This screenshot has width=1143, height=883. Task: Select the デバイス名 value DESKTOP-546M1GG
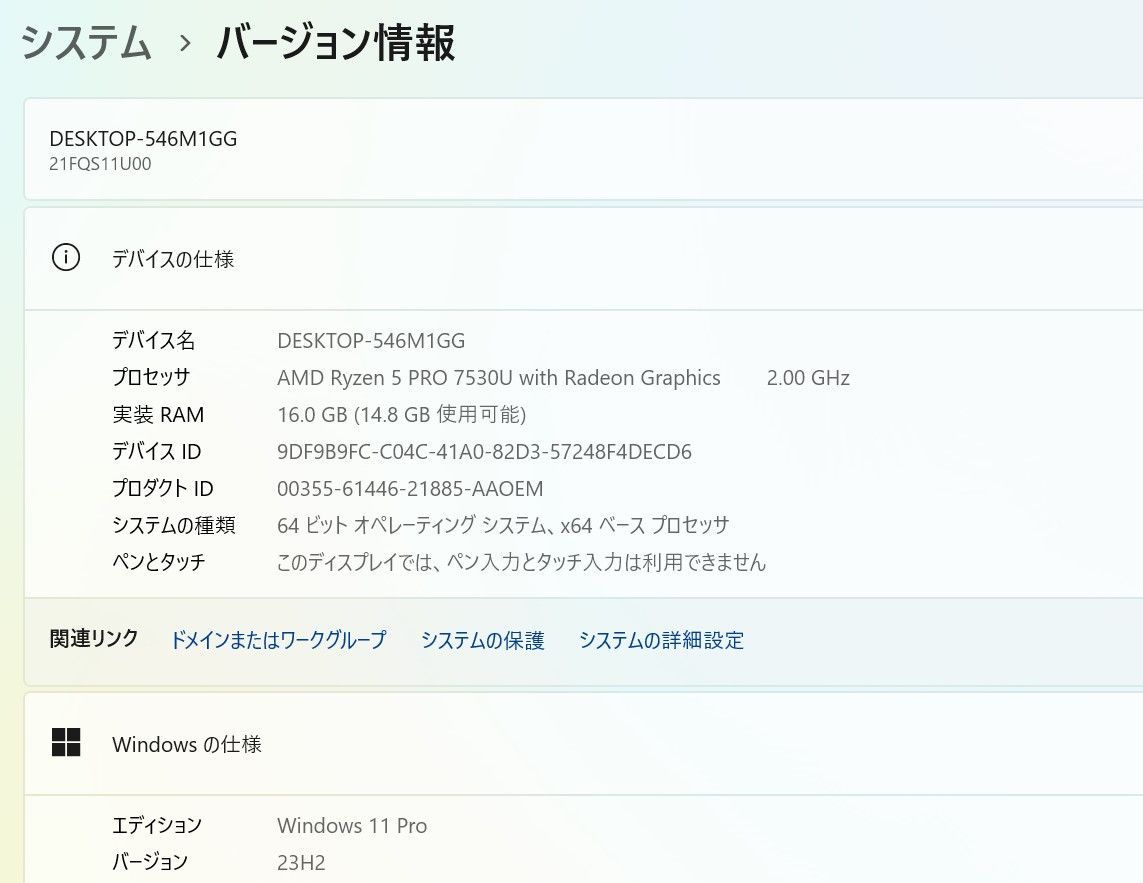(371, 341)
